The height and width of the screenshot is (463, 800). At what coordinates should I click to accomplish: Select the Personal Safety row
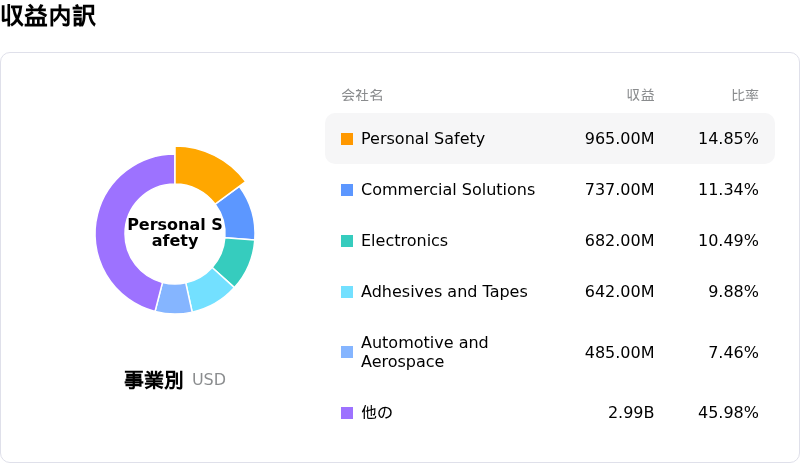click(550, 138)
